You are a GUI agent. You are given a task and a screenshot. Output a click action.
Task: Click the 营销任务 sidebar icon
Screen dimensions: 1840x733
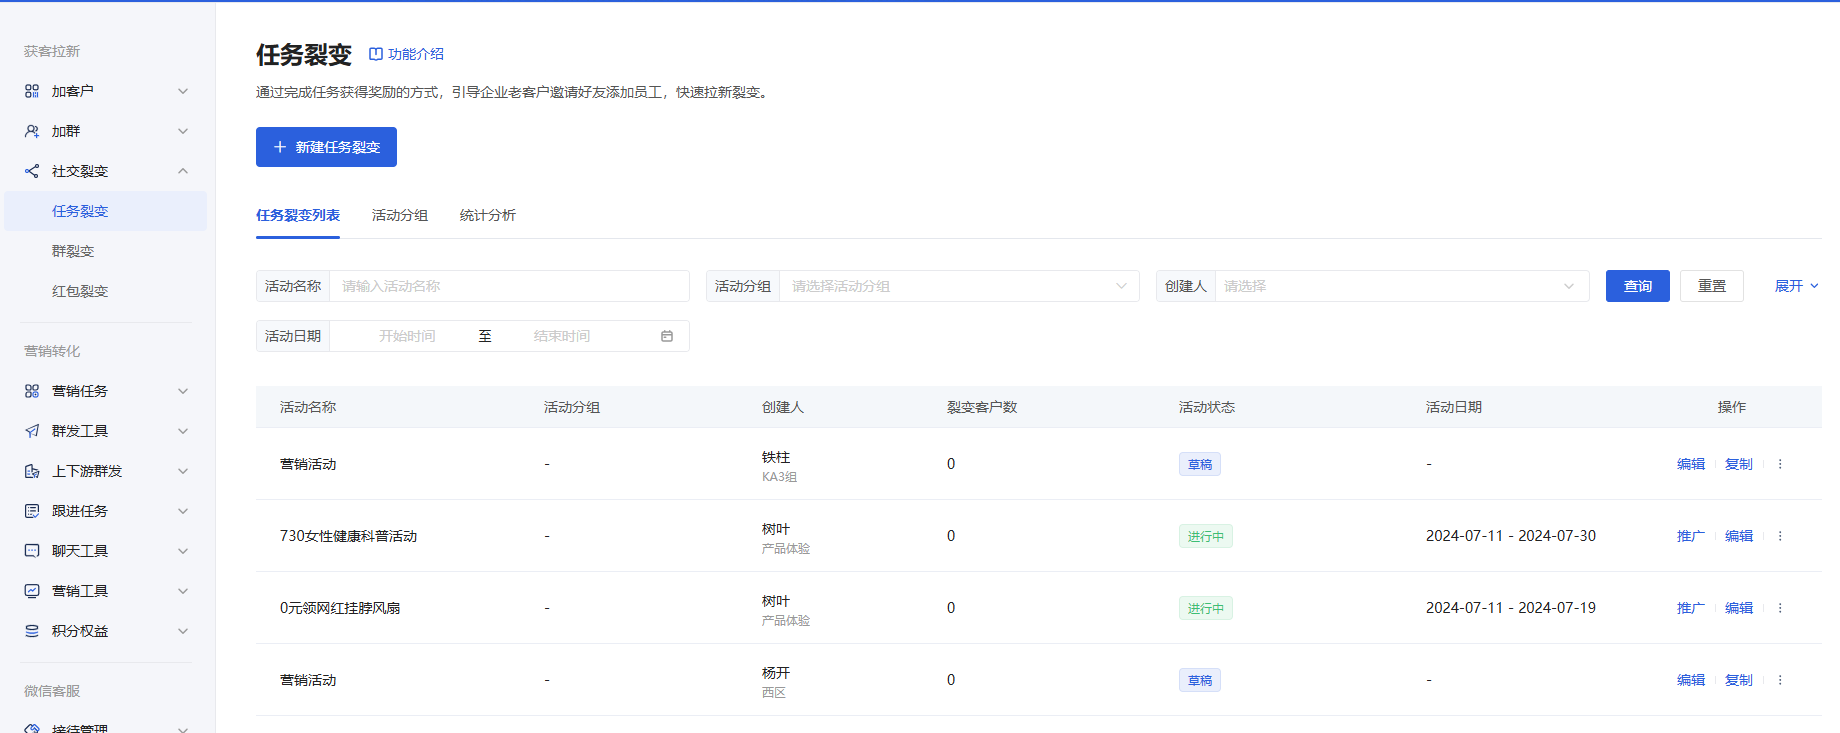[32, 391]
